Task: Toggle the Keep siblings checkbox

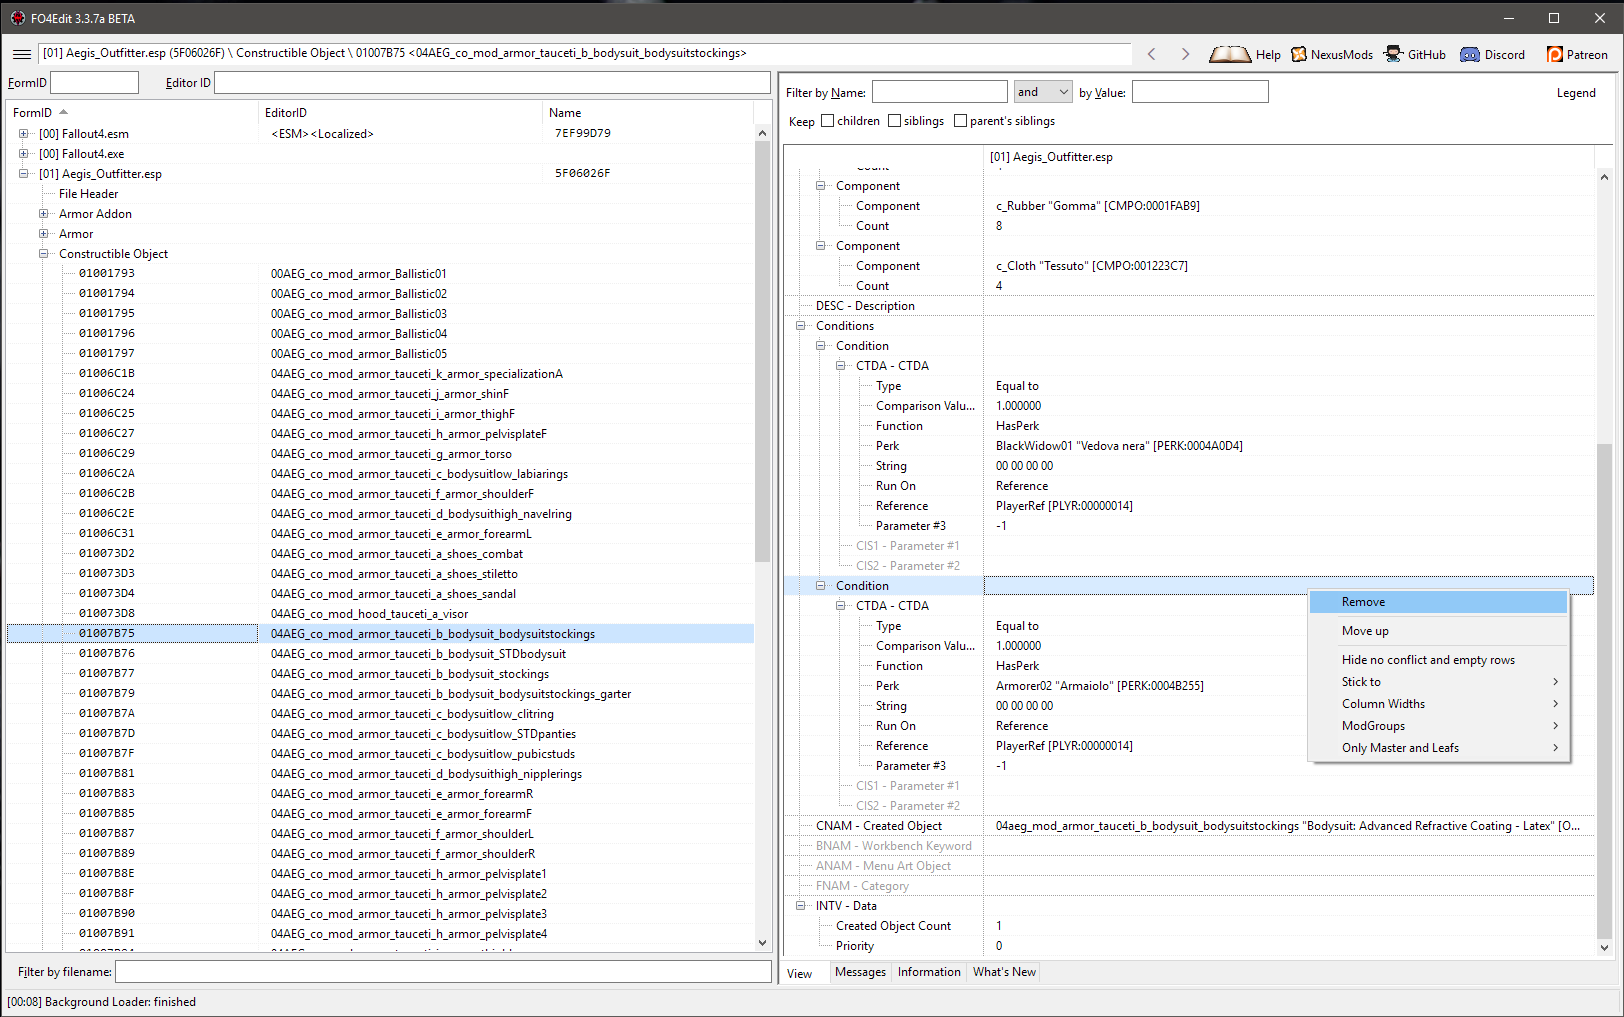Action: [894, 121]
